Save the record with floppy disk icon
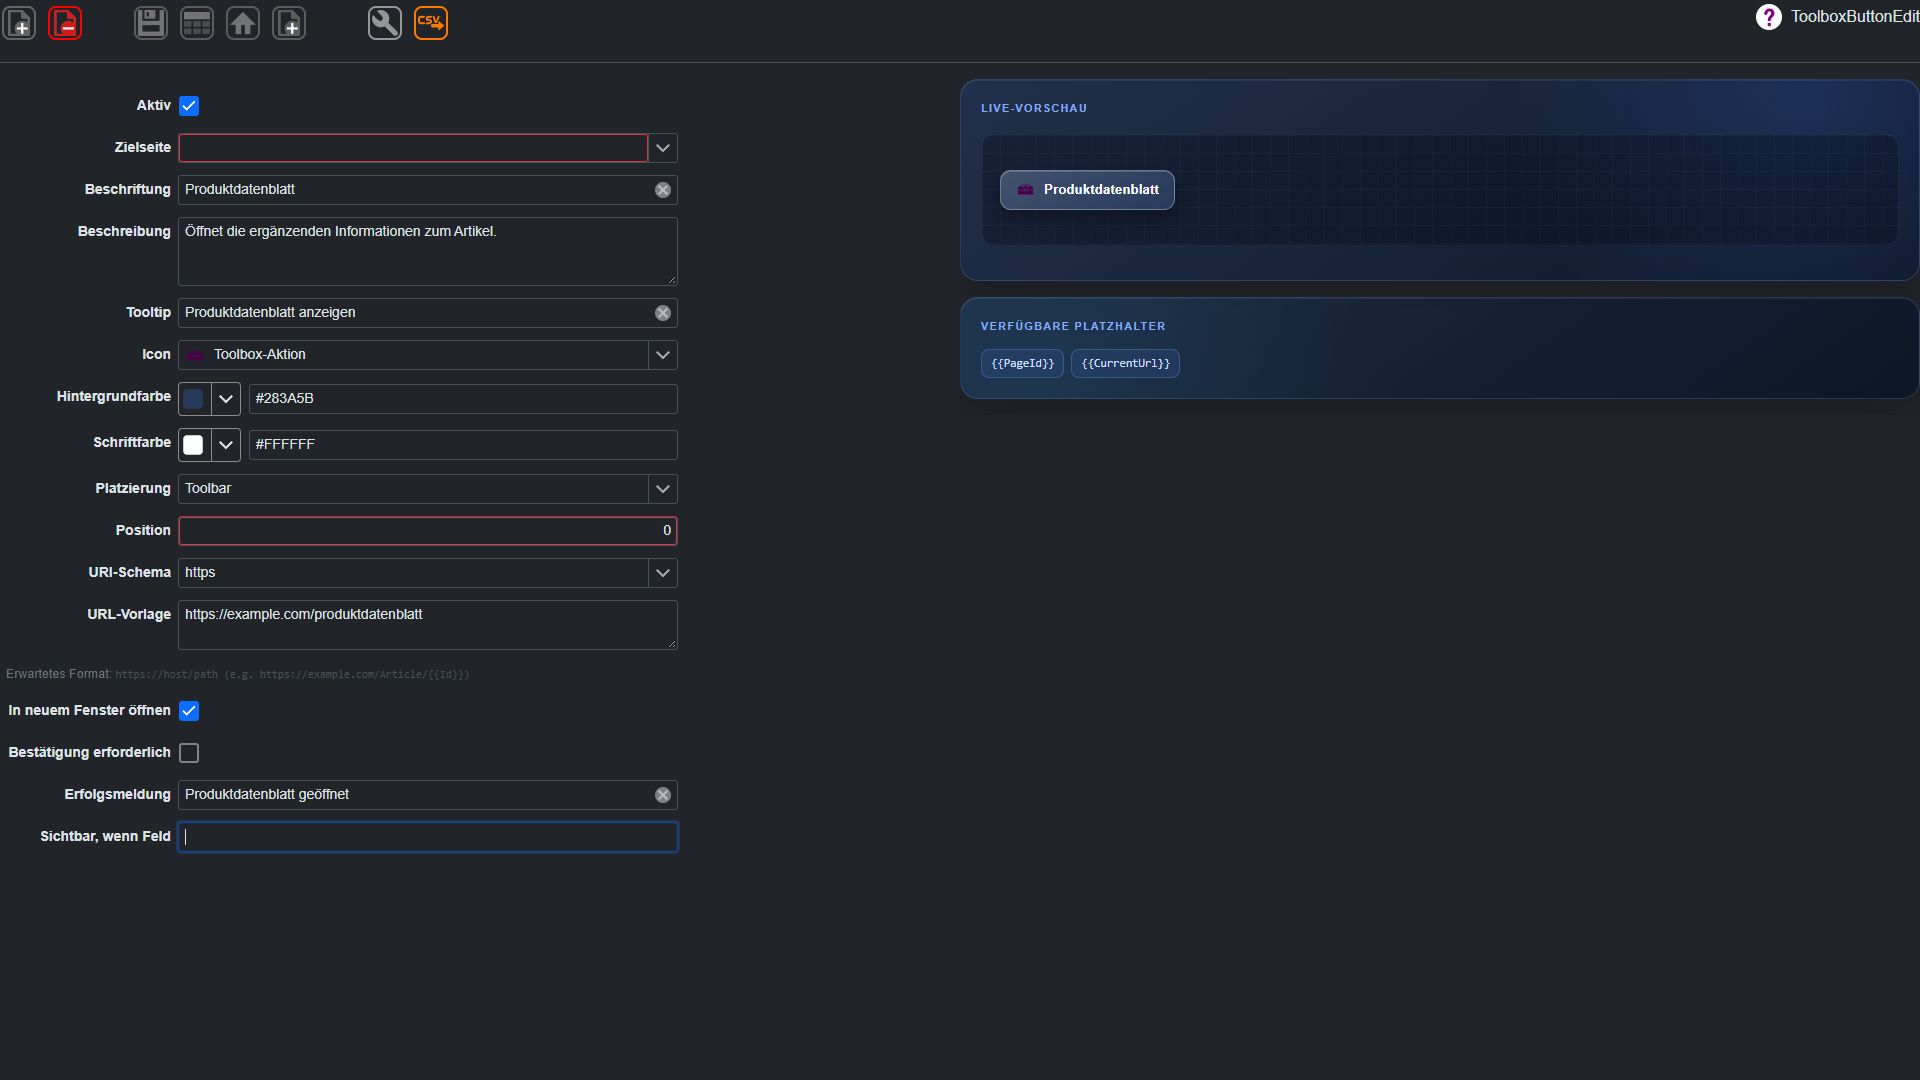 click(x=151, y=23)
